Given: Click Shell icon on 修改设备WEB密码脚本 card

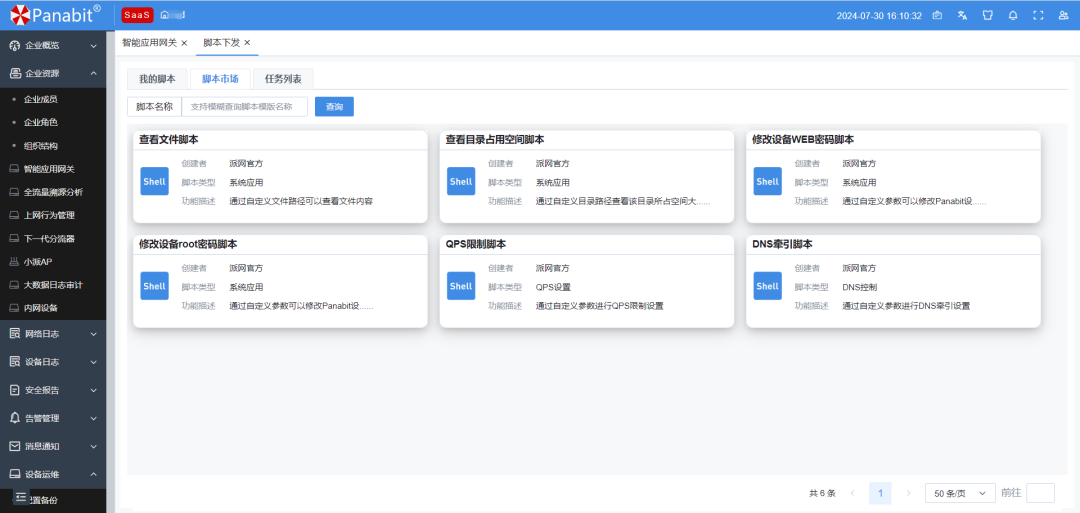Looking at the screenshot, I should coord(767,182).
